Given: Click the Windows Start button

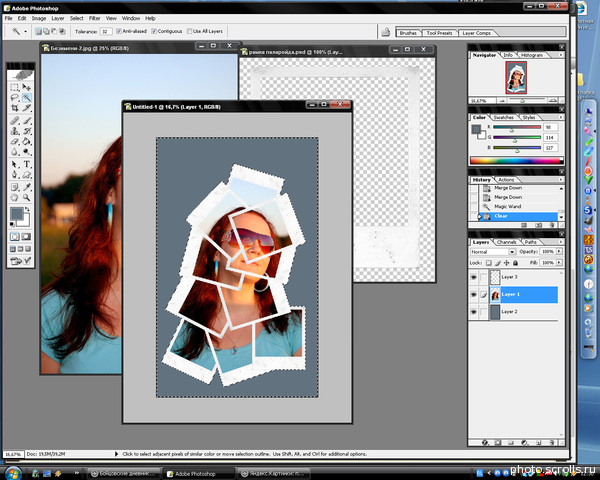Looking at the screenshot, I should tap(12, 473).
